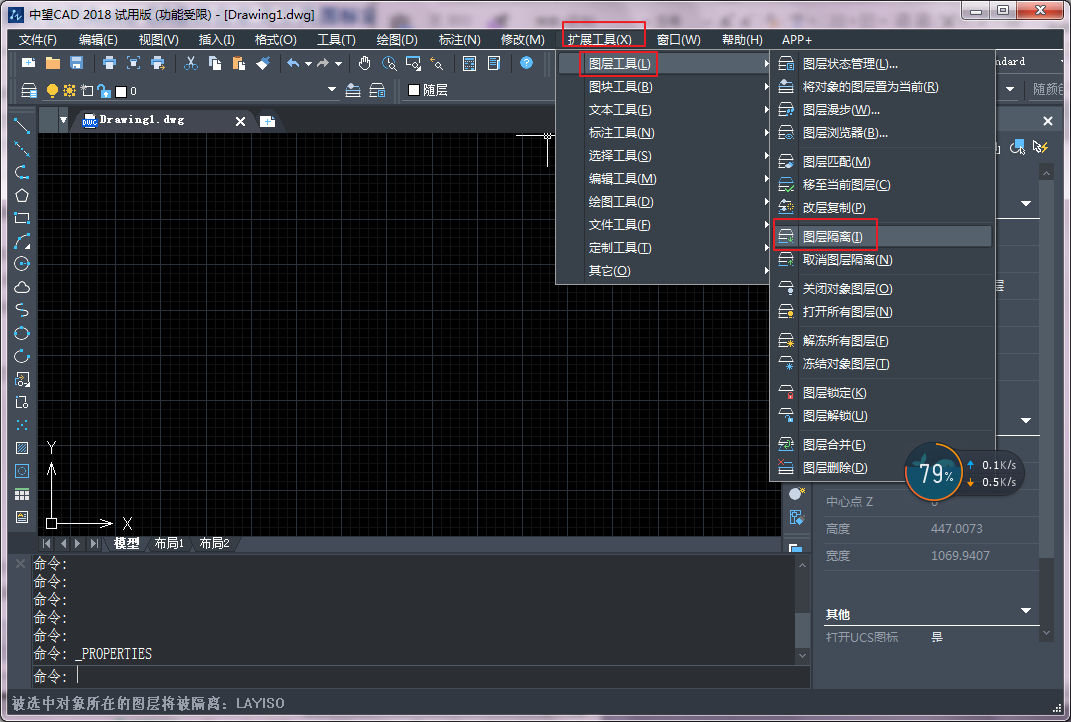
Task: Select the Rectangle drawing tool
Action: click(x=22, y=218)
